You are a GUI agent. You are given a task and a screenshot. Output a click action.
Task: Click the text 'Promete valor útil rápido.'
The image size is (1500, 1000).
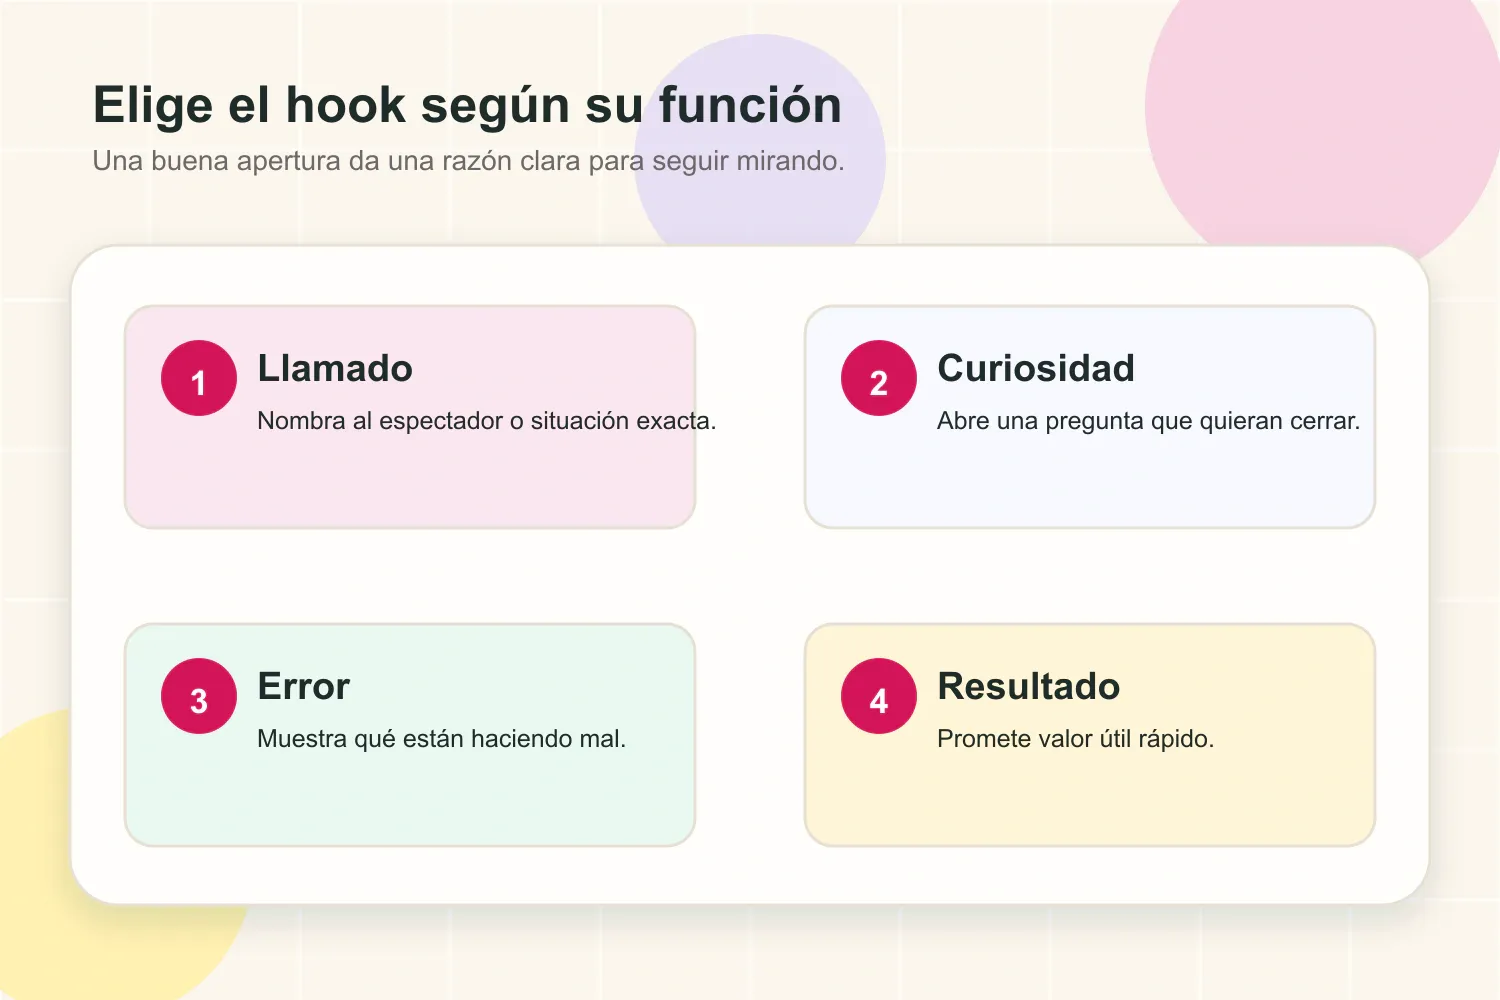pos(1076,739)
